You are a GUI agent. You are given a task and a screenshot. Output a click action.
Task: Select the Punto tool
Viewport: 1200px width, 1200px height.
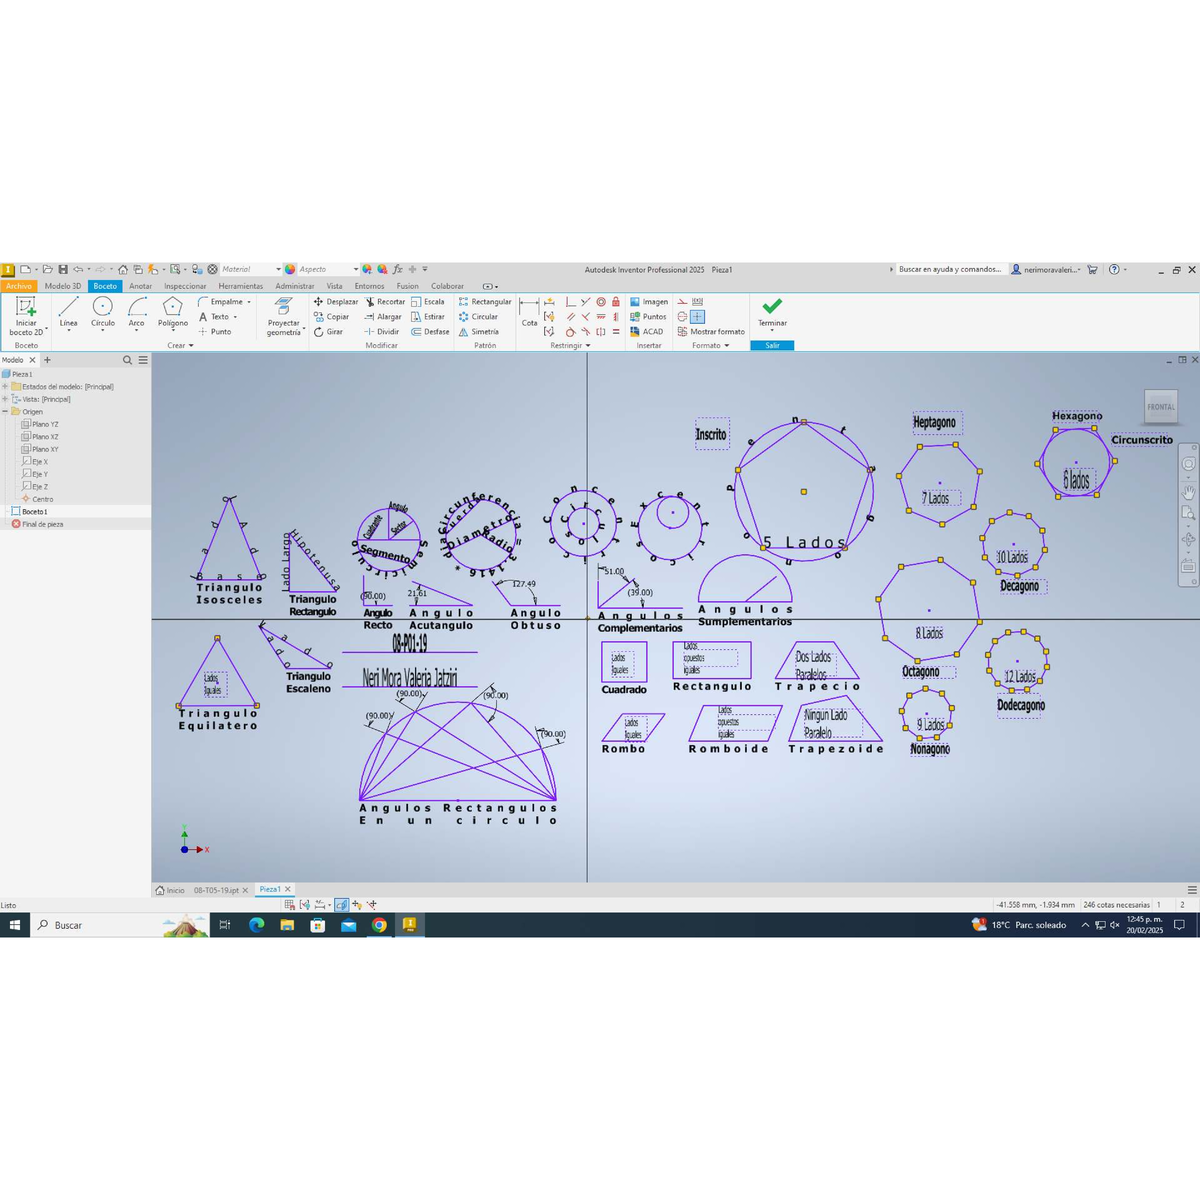coord(215,332)
